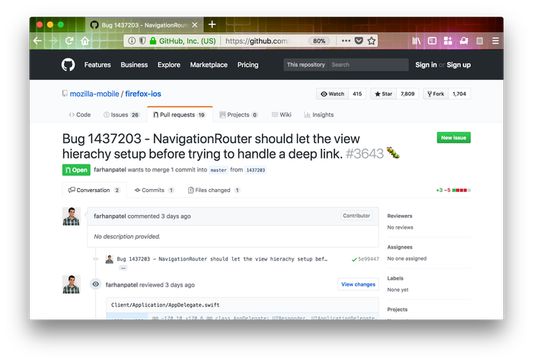The image size is (533, 362).
Task: Switch to the Insights tab
Action: 319,115
